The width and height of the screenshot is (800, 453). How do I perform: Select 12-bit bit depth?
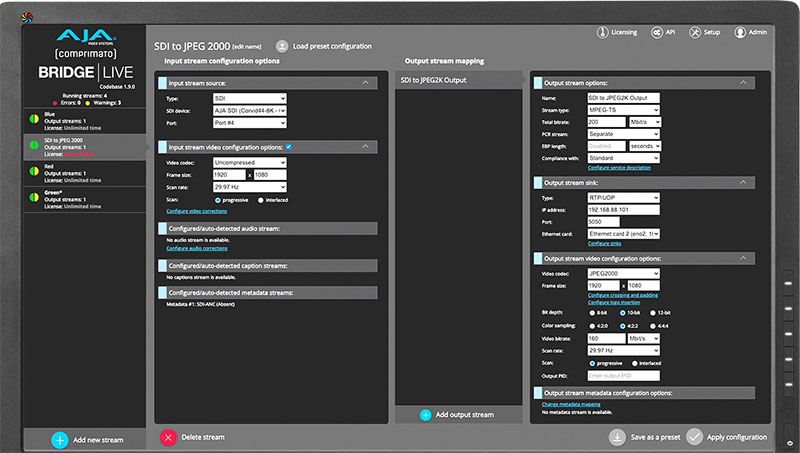click(x=653, y=313)
